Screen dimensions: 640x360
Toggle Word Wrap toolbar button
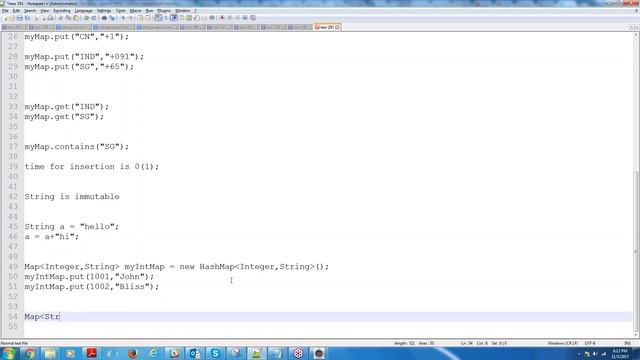pyautogui.click(x=158, y=18)
